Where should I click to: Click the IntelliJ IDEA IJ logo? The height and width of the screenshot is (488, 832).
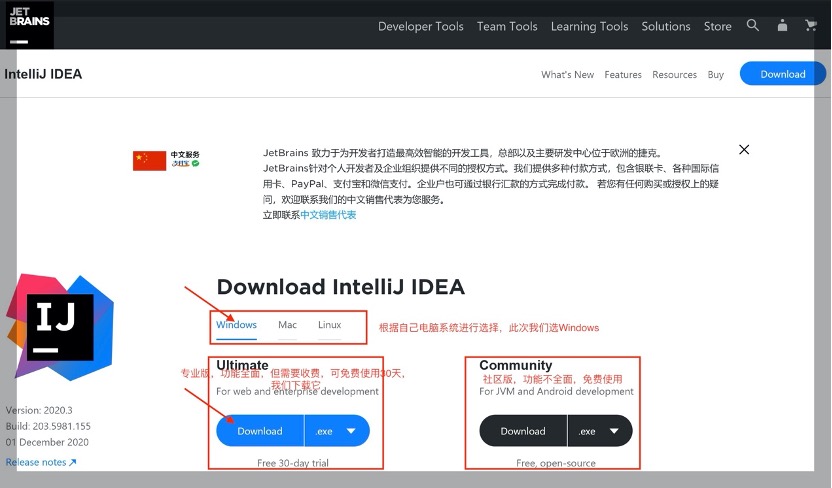[x=60, y=327]
